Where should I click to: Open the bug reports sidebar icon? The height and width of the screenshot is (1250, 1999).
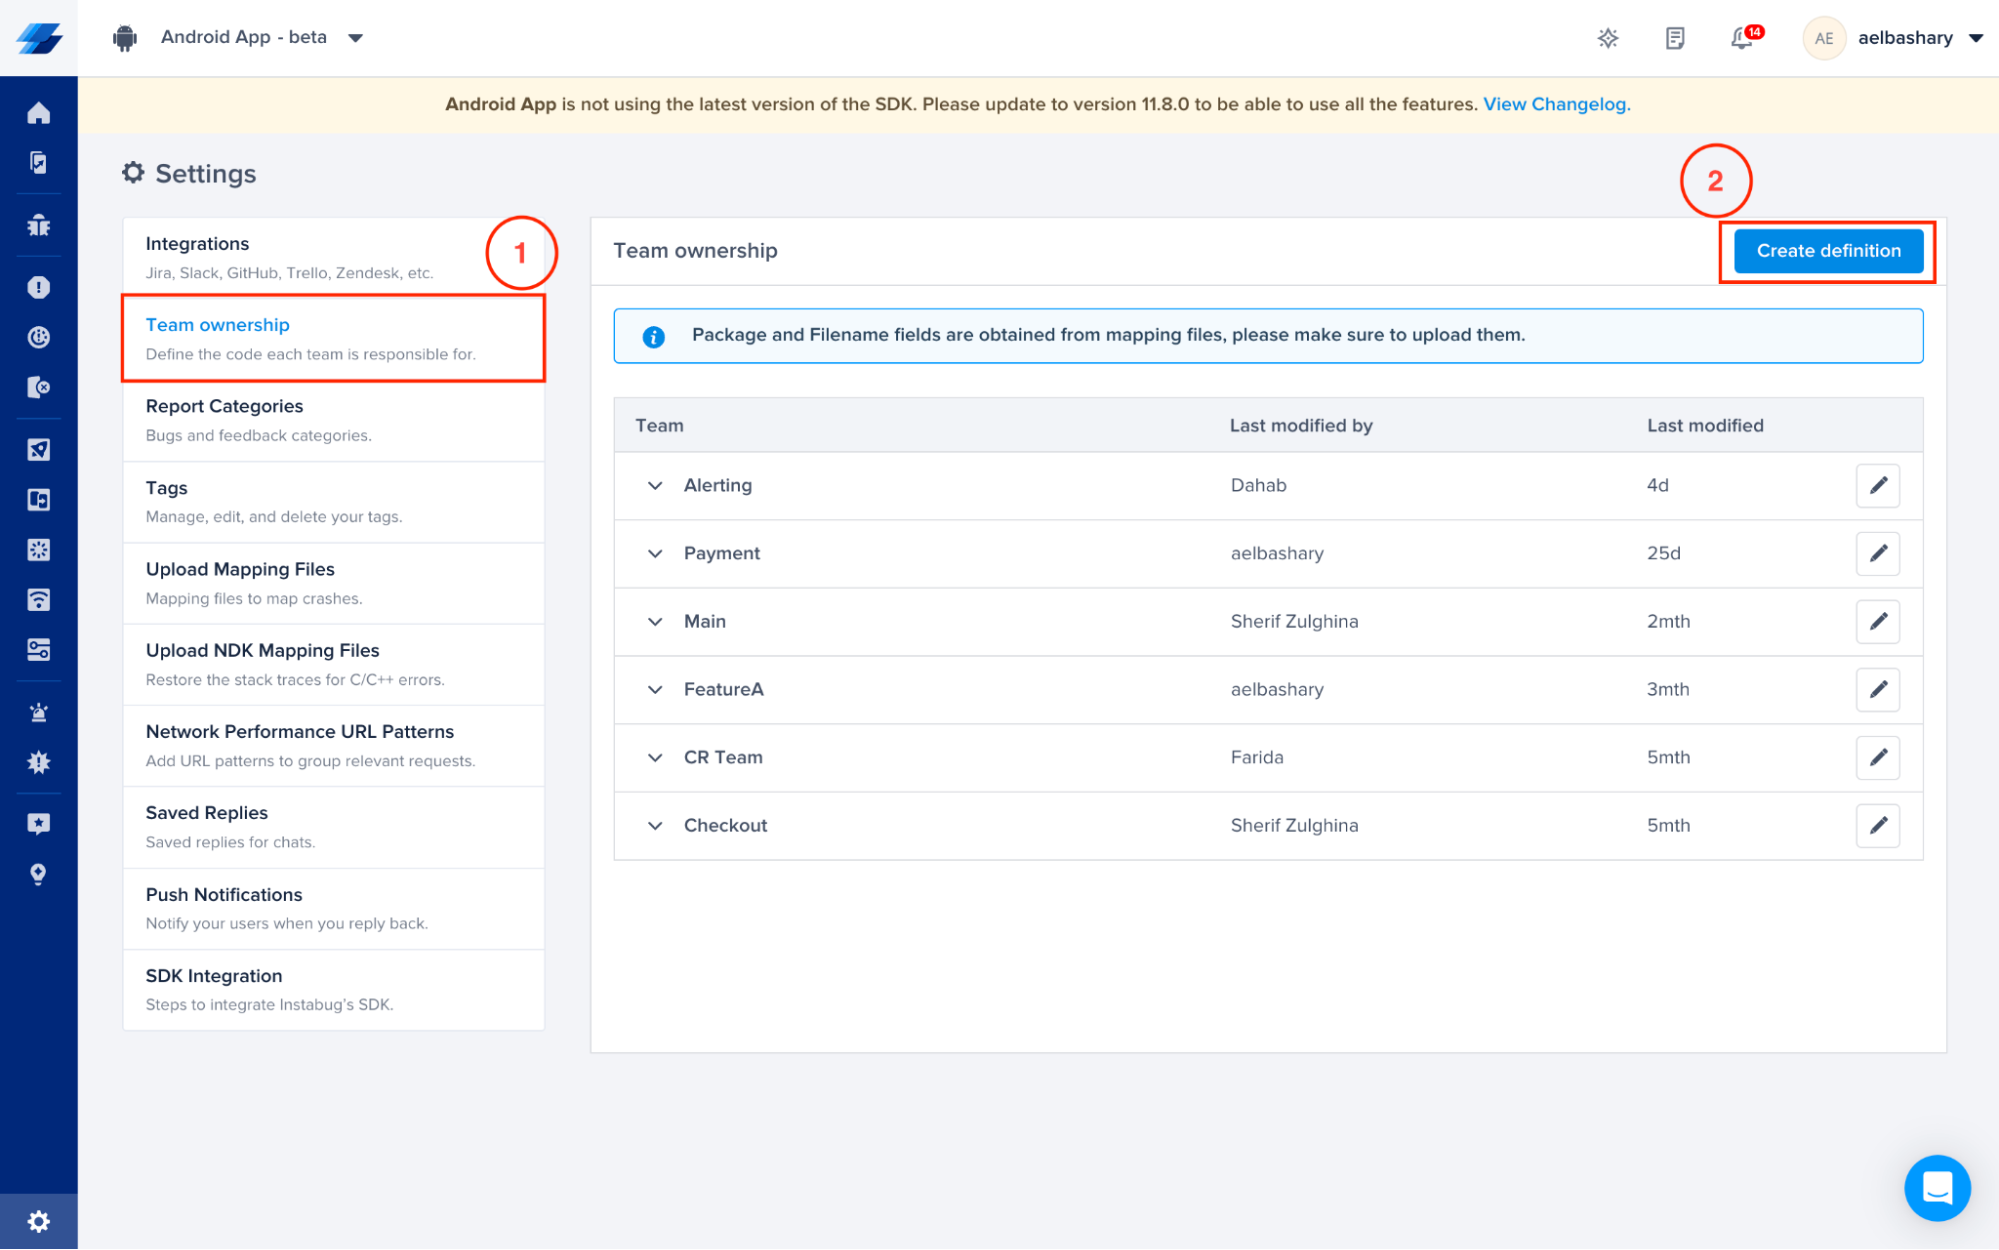point(38,225)
